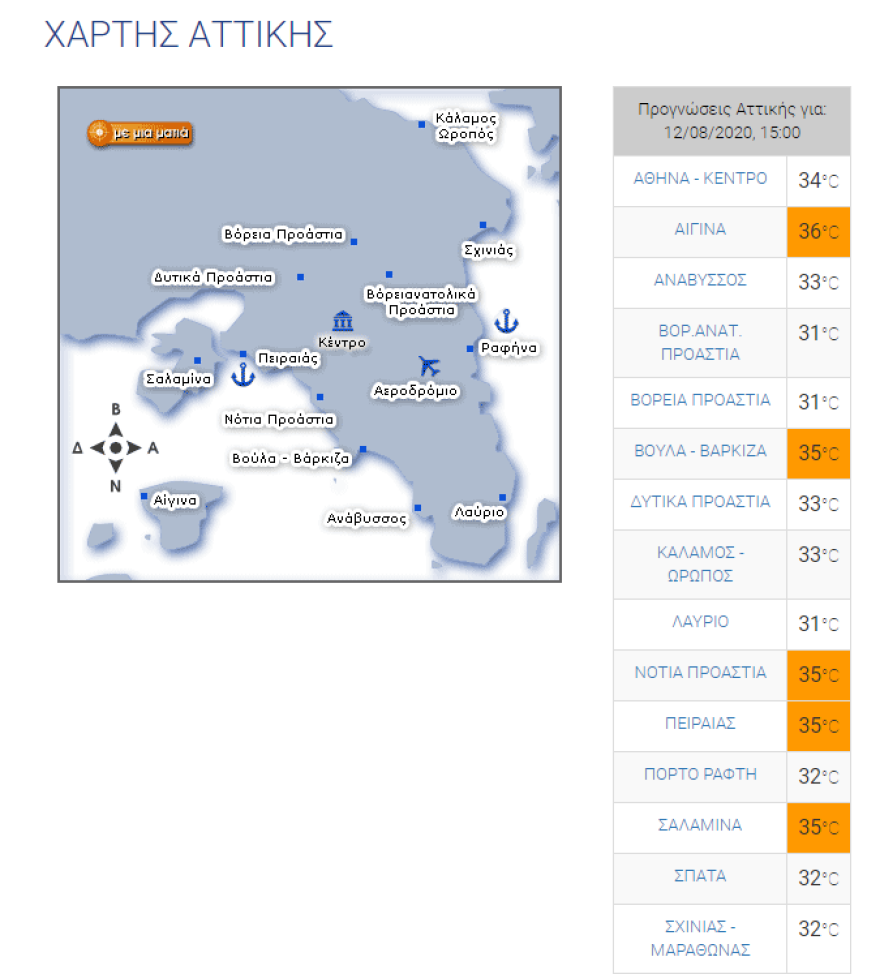Click the compass rose on the map

115,448
